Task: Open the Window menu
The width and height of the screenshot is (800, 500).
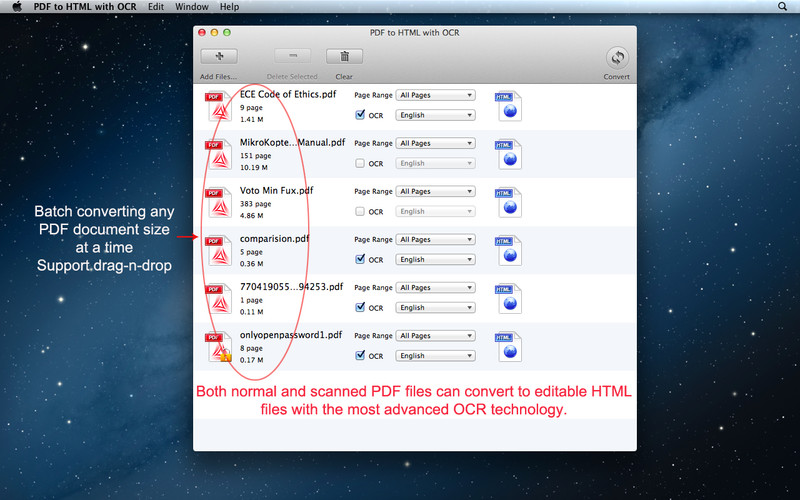Action: click(191, 7)
